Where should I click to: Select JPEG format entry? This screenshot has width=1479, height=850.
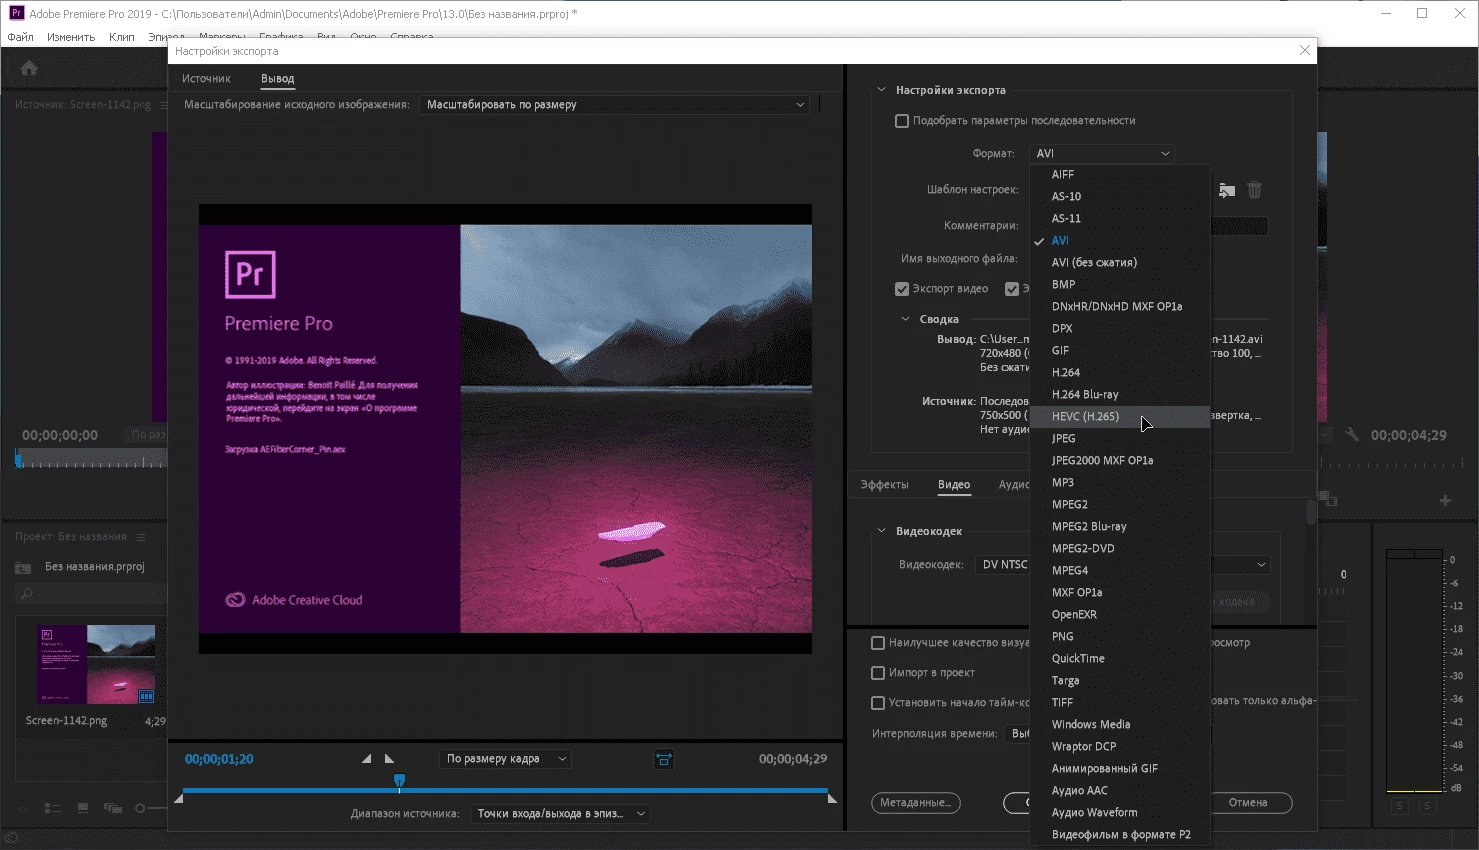[1120, 438]
